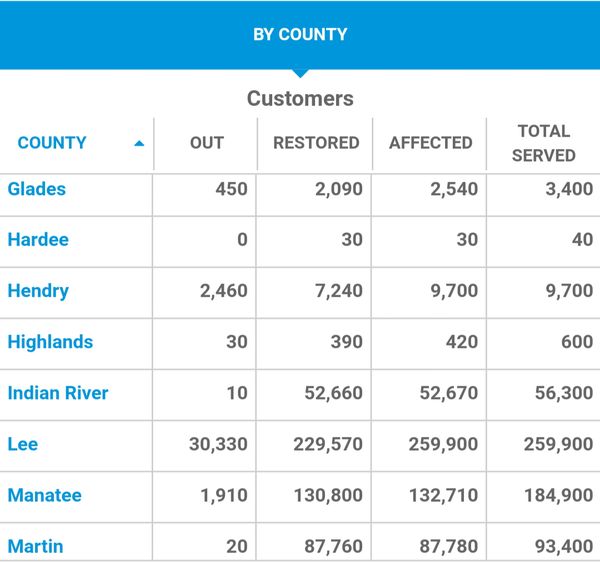Select the Manatee county link
Viewport: 600px width, 562px height.
tap(44, 495)
